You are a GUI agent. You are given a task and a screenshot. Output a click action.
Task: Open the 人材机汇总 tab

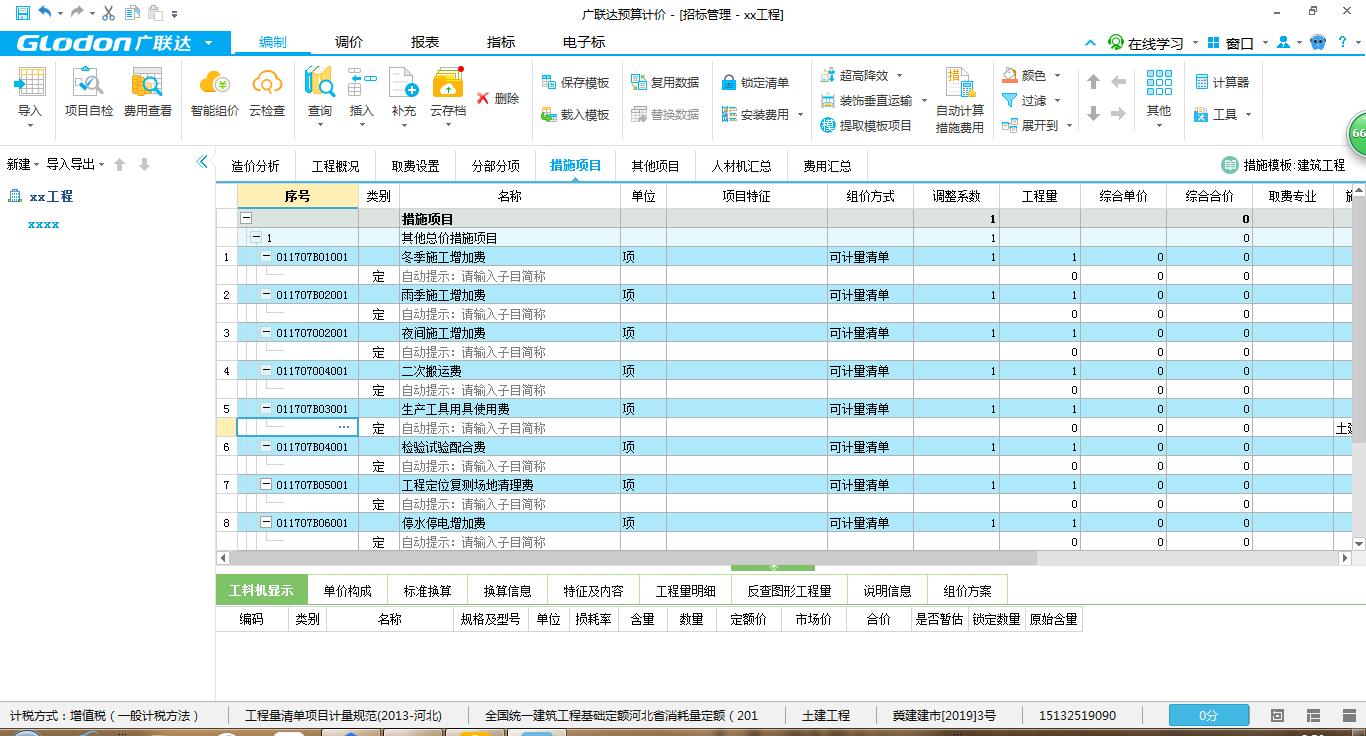click(x=741, y=166)
